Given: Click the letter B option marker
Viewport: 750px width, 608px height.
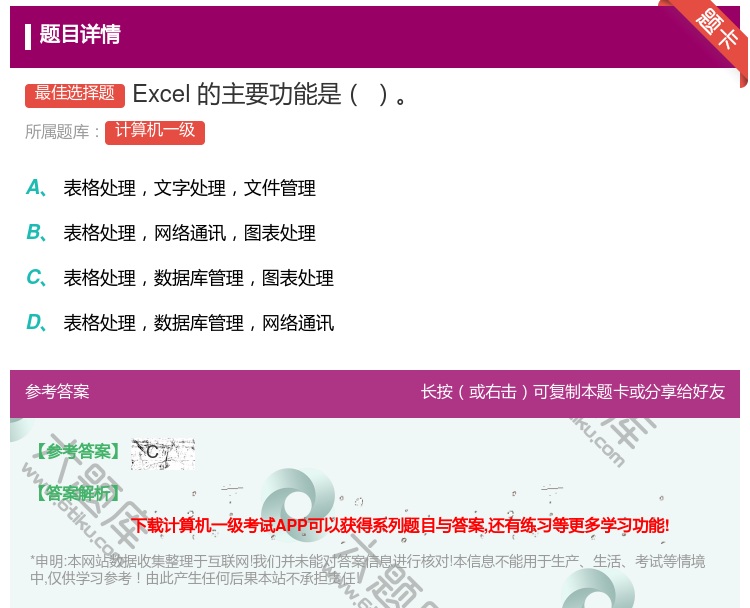Looking at the screenshot, I should (x=36, y=232).
